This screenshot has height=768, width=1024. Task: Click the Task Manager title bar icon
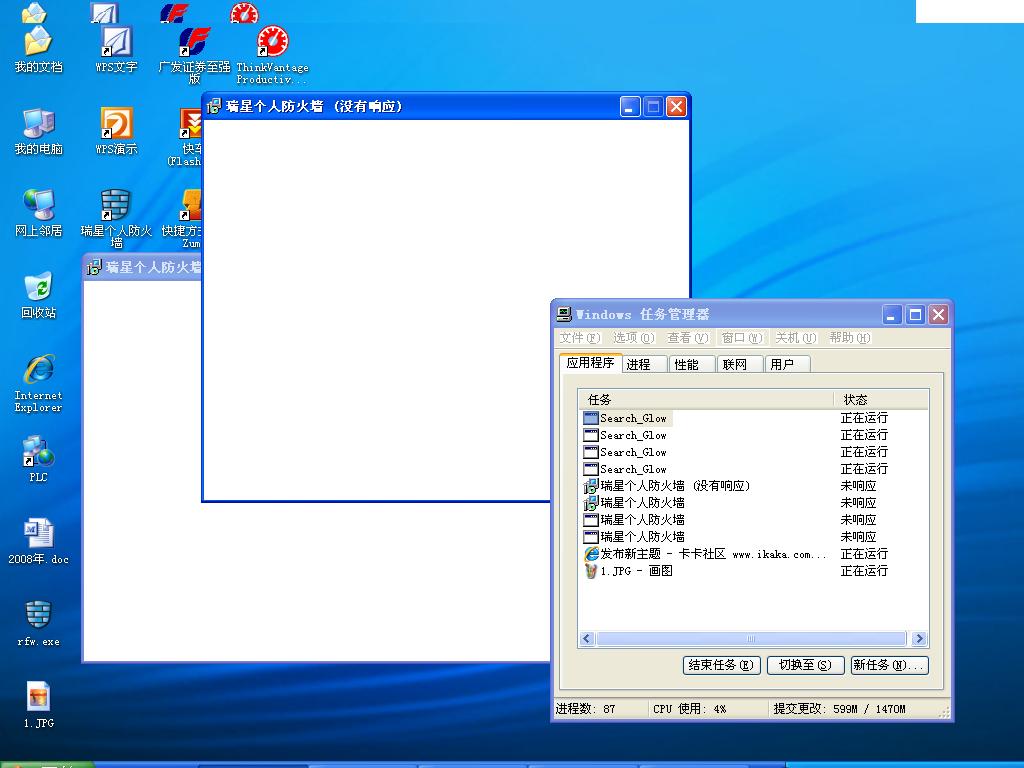564,314
